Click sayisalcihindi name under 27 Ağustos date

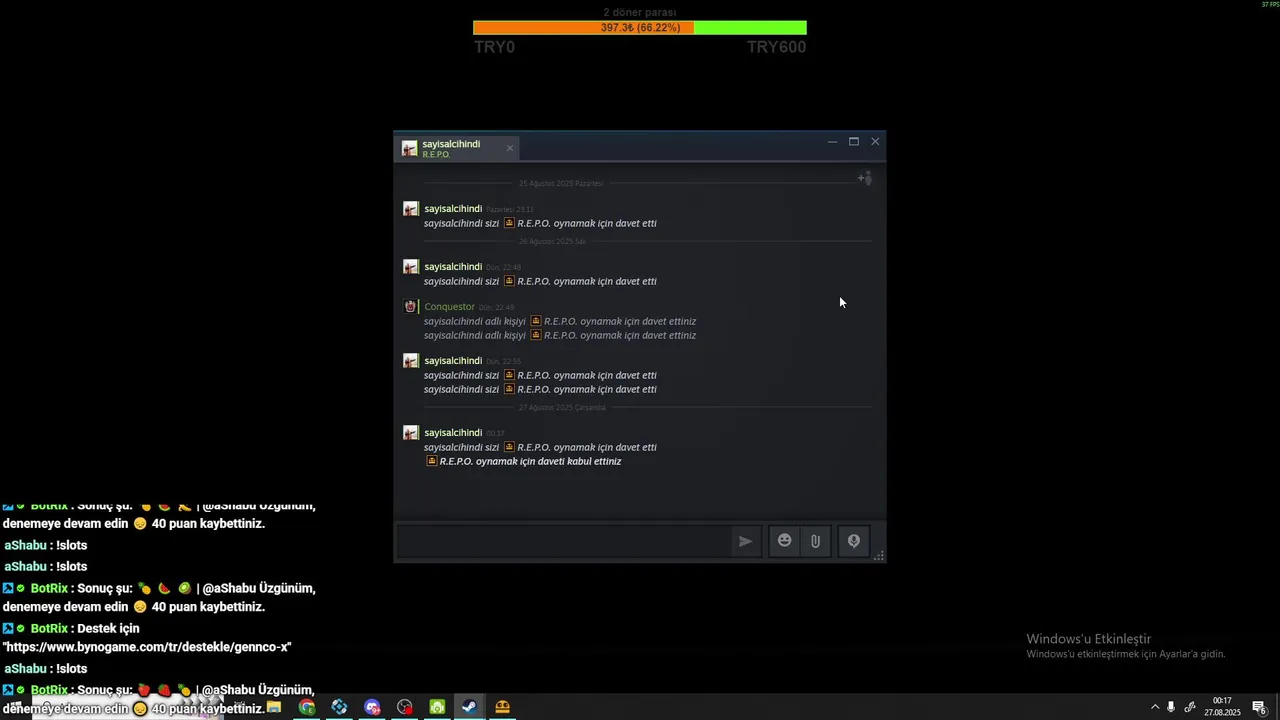[453, 433]
